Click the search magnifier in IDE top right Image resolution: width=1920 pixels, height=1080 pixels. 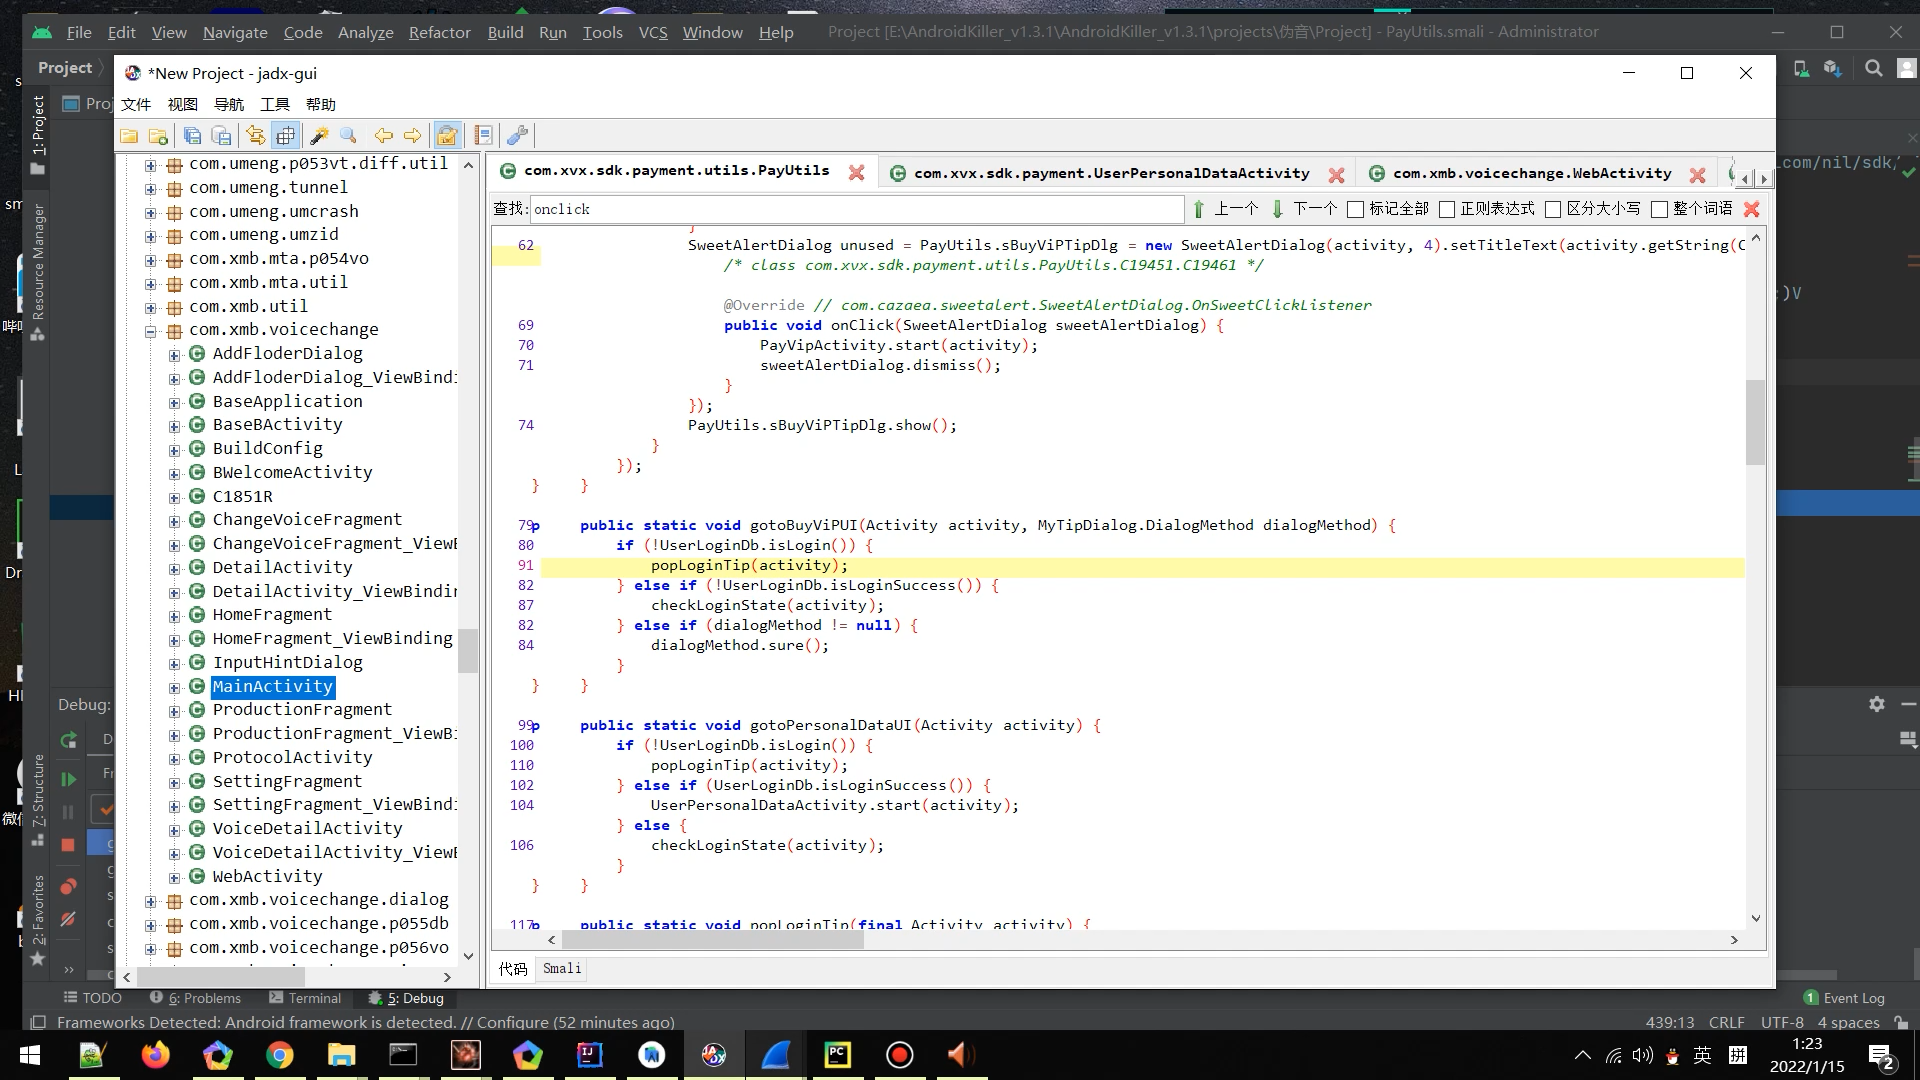click(1874, 68)
